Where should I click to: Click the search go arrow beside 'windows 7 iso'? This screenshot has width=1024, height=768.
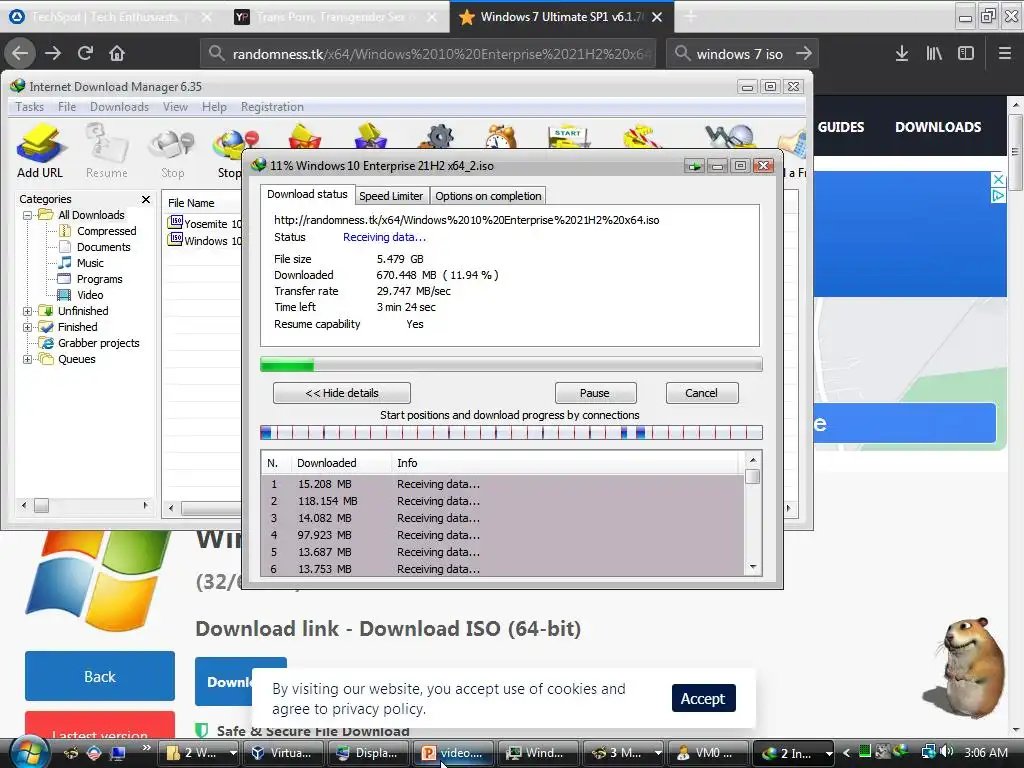pyautogui.click(x=804, y=54)
